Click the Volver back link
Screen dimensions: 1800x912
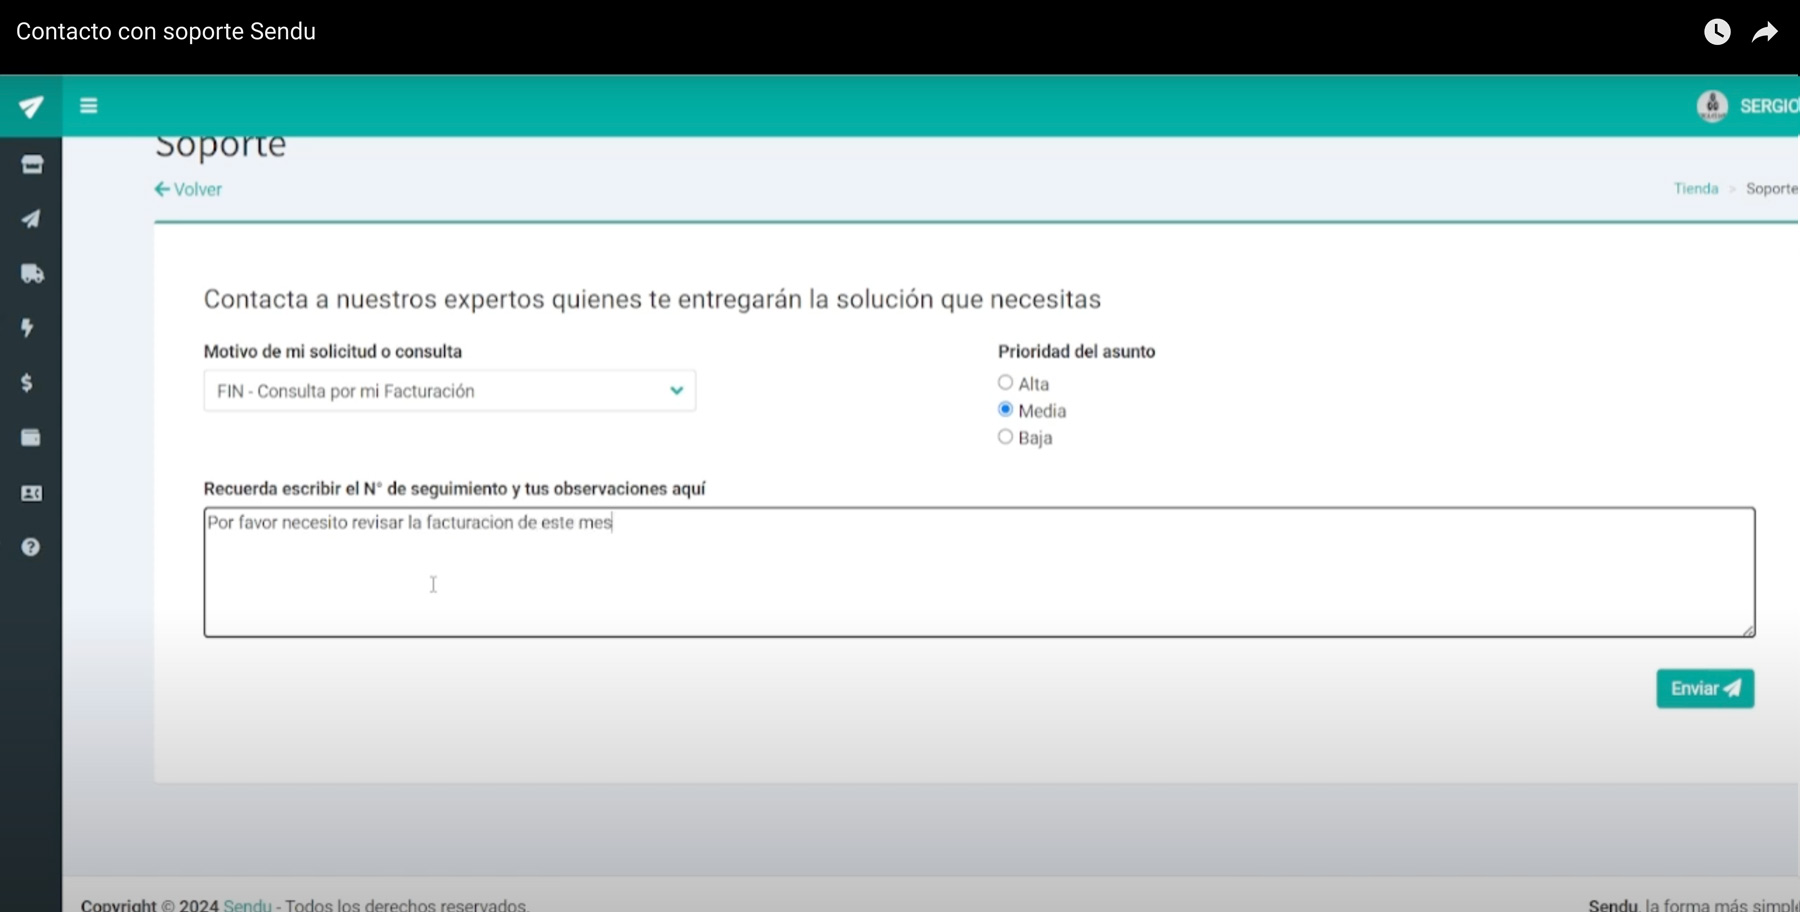tap(188, 189)
